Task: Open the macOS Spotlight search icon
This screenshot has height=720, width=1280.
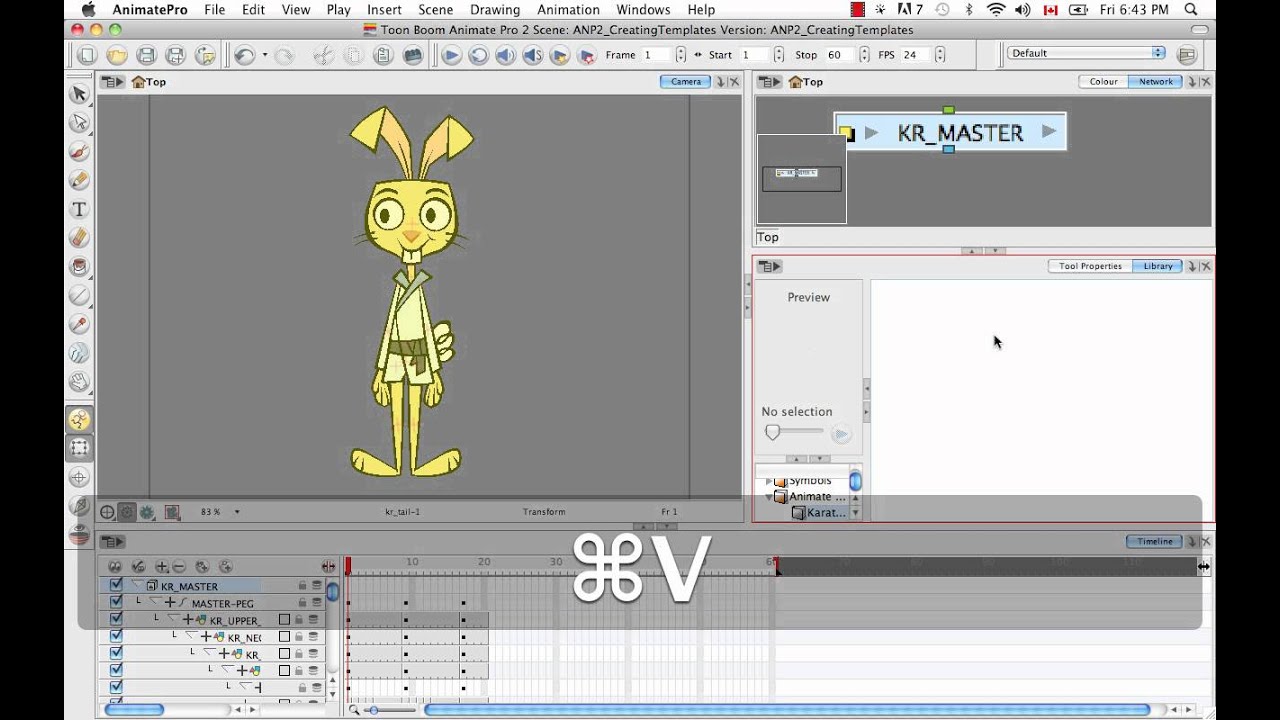Action: tap(1190, 10)
